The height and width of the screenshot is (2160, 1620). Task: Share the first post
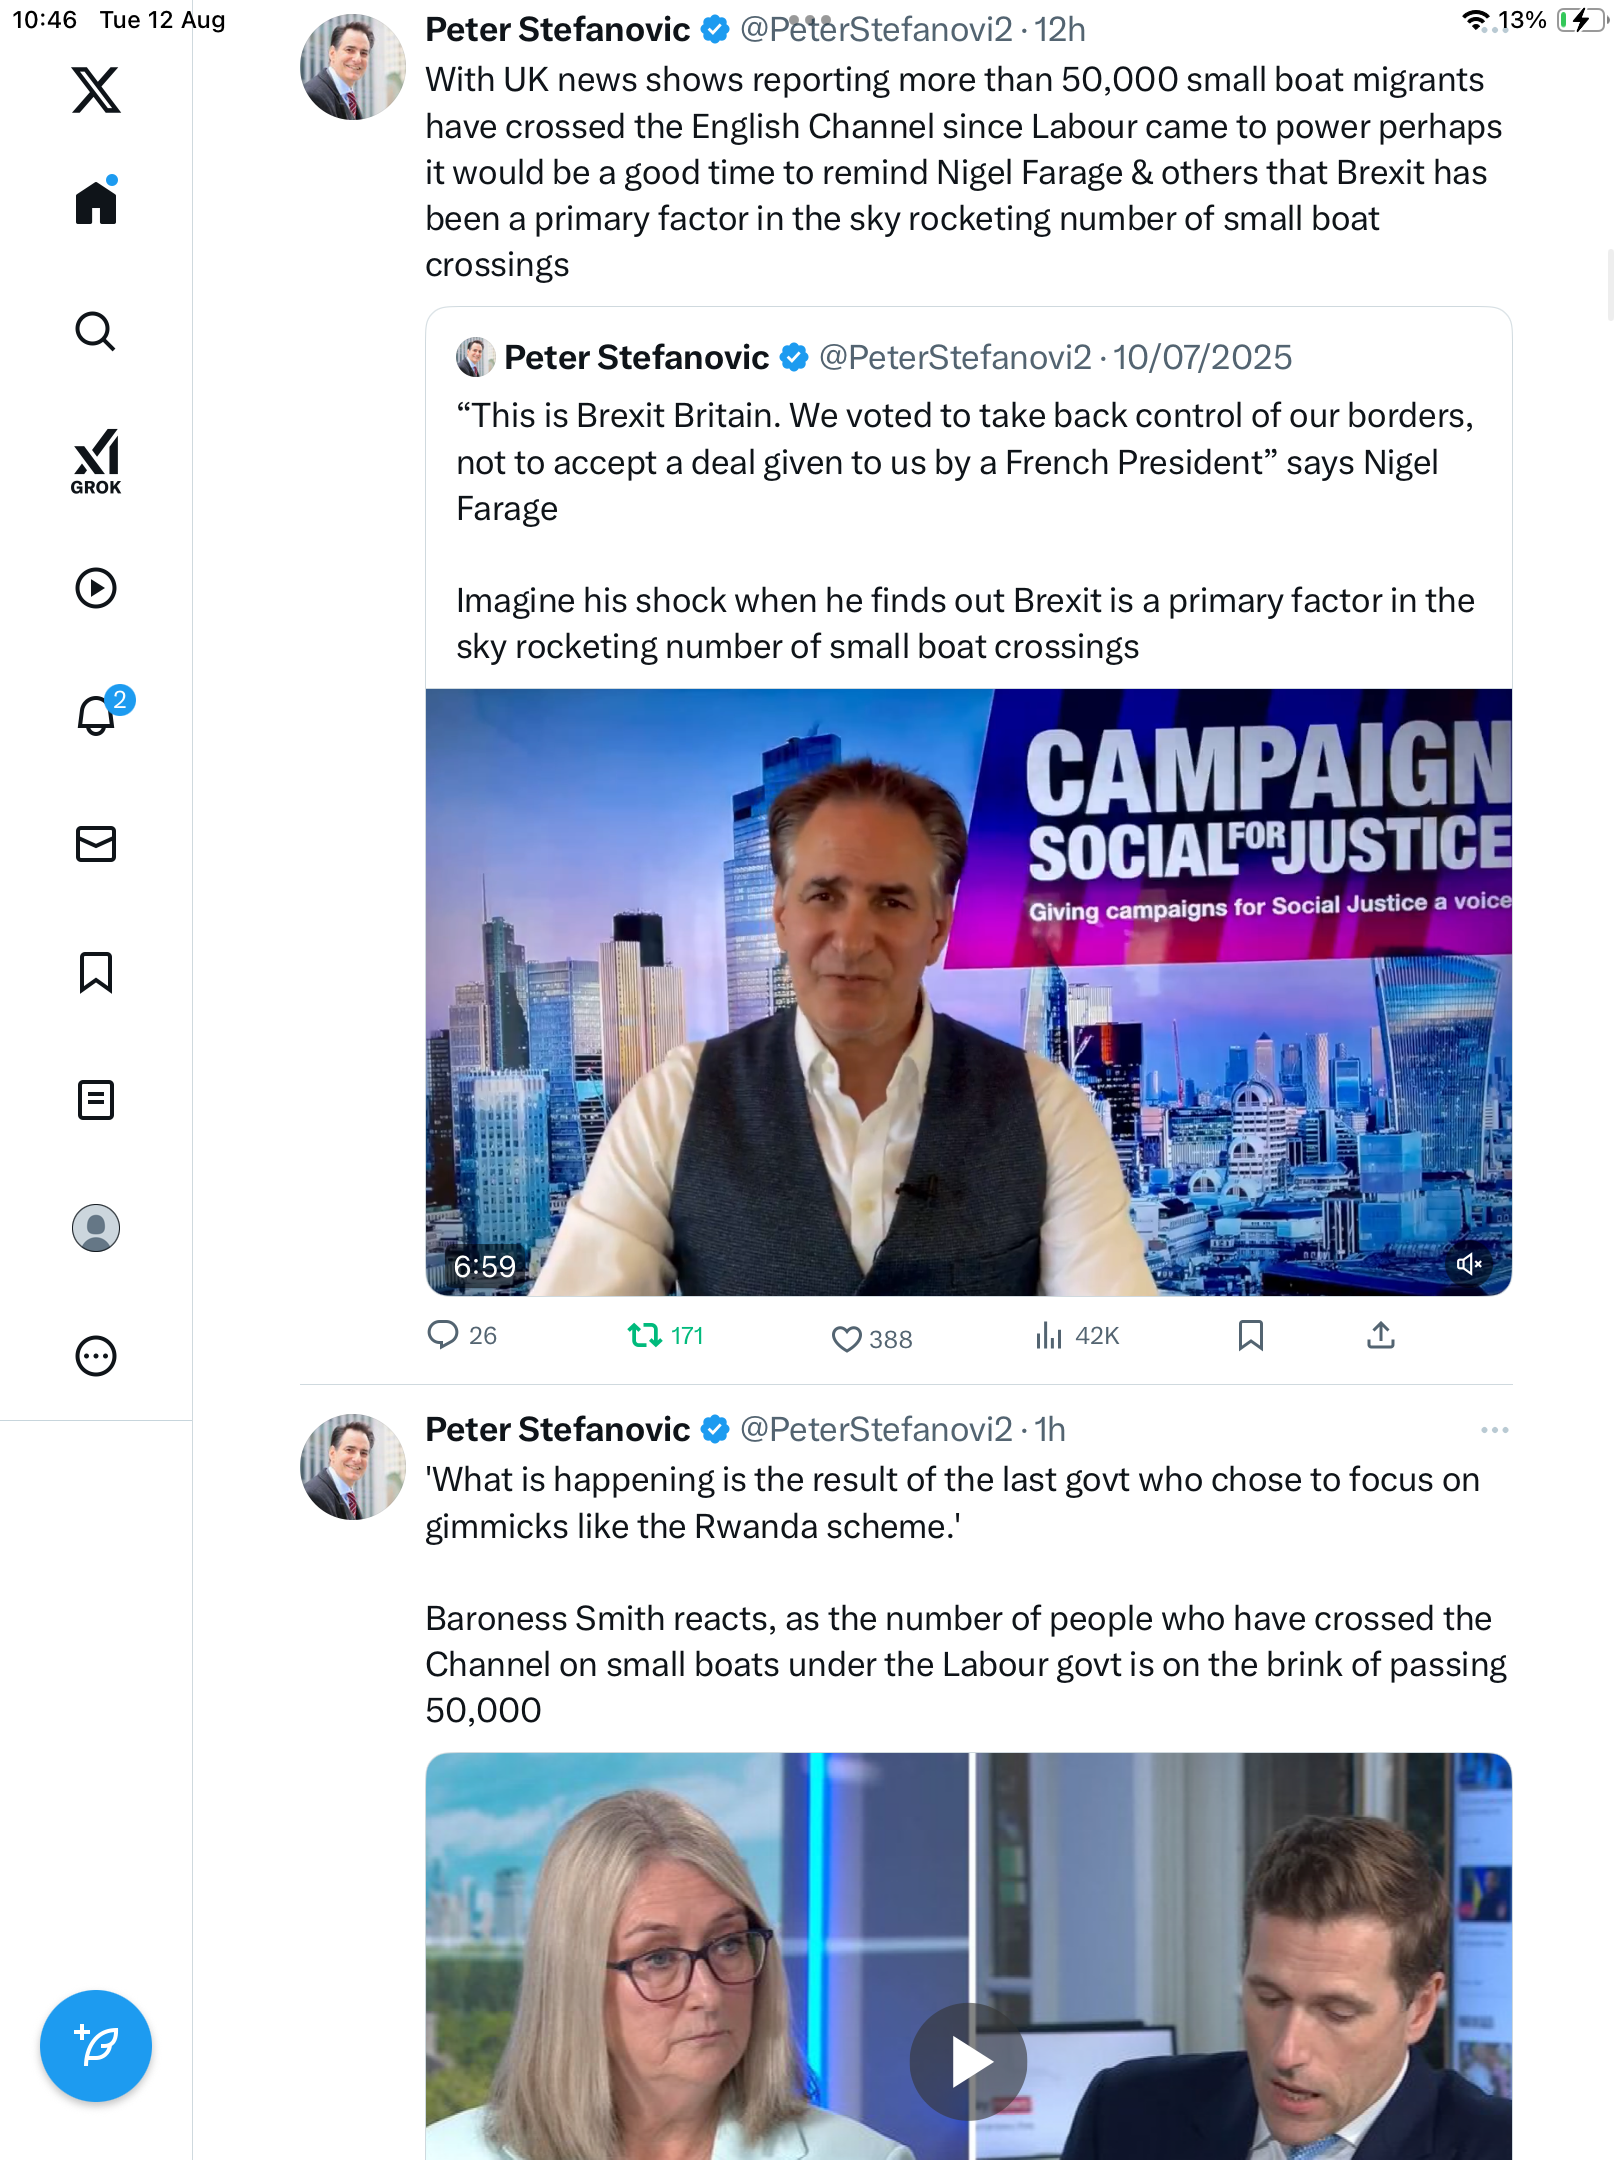coord(1380,1336)
